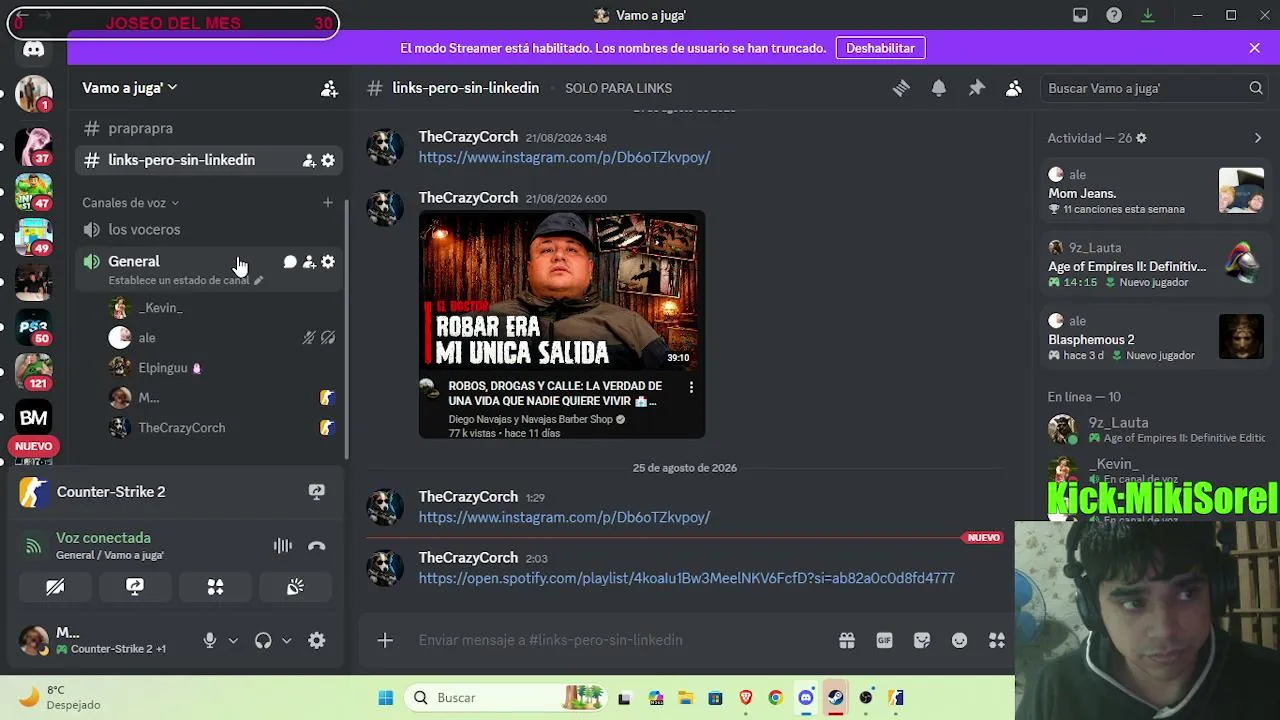Open user settings gear

pos(317,641)
